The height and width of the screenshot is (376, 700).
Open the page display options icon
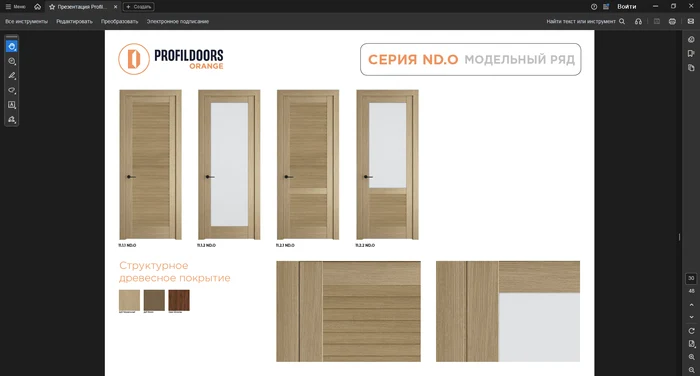692,344
